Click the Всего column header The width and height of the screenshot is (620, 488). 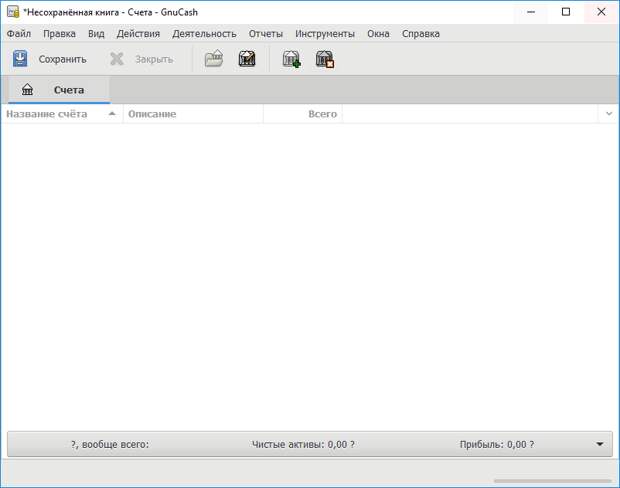click(x=303, y=114)
